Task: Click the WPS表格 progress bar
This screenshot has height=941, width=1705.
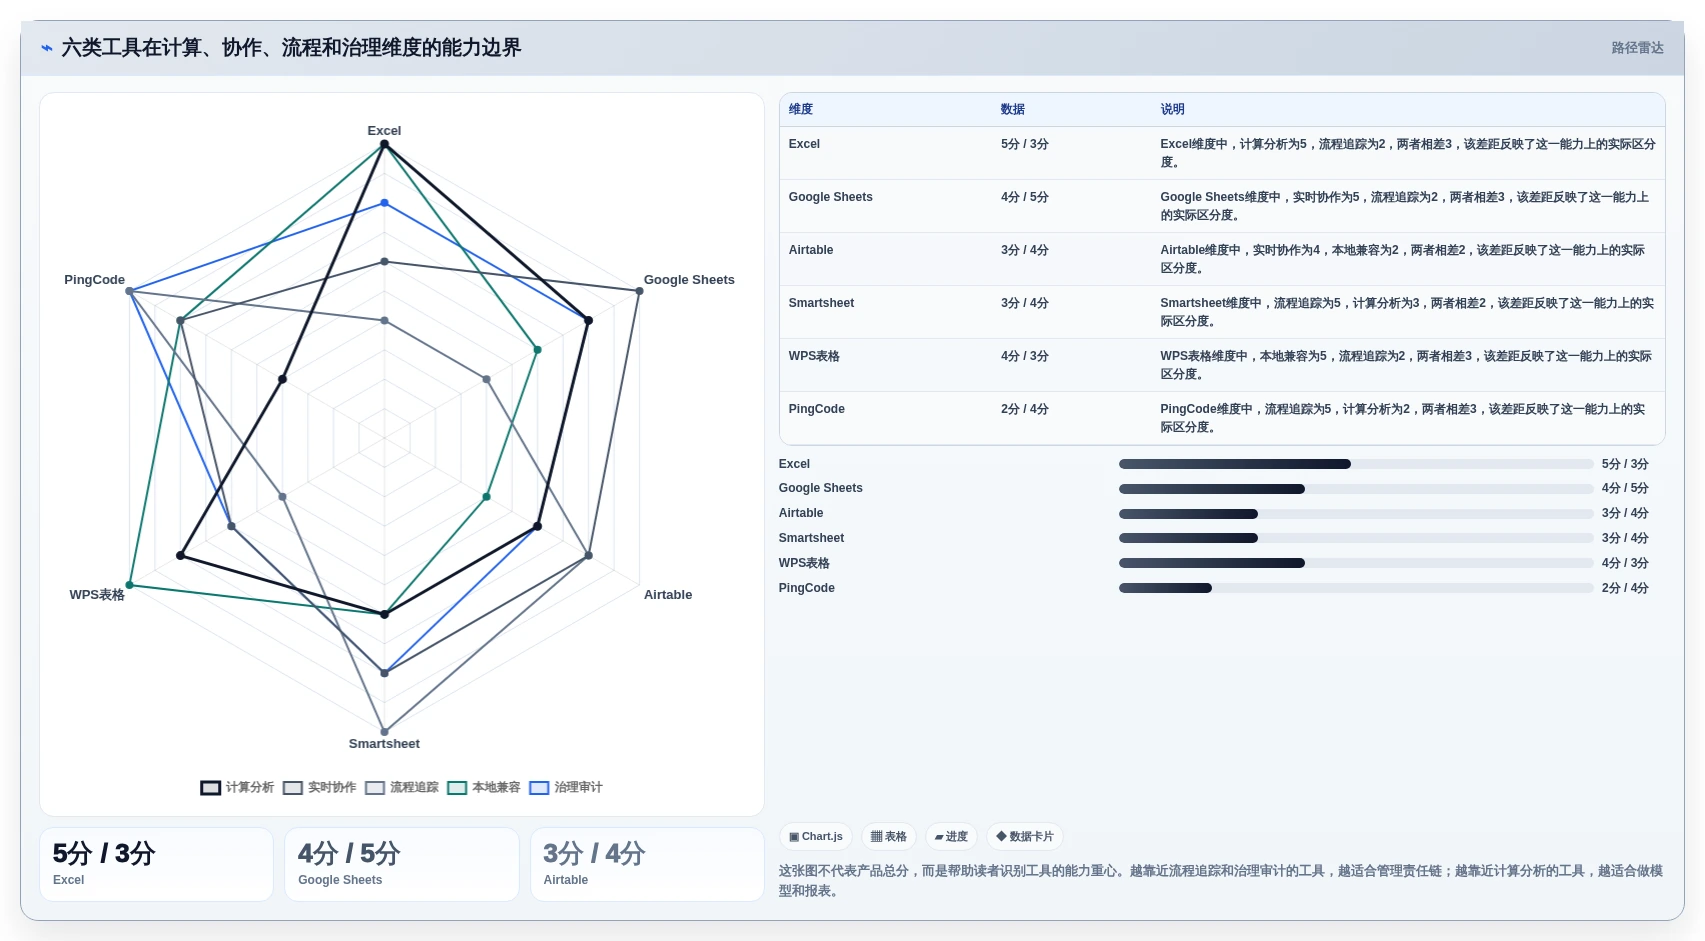Action: tap(1356, 563)
